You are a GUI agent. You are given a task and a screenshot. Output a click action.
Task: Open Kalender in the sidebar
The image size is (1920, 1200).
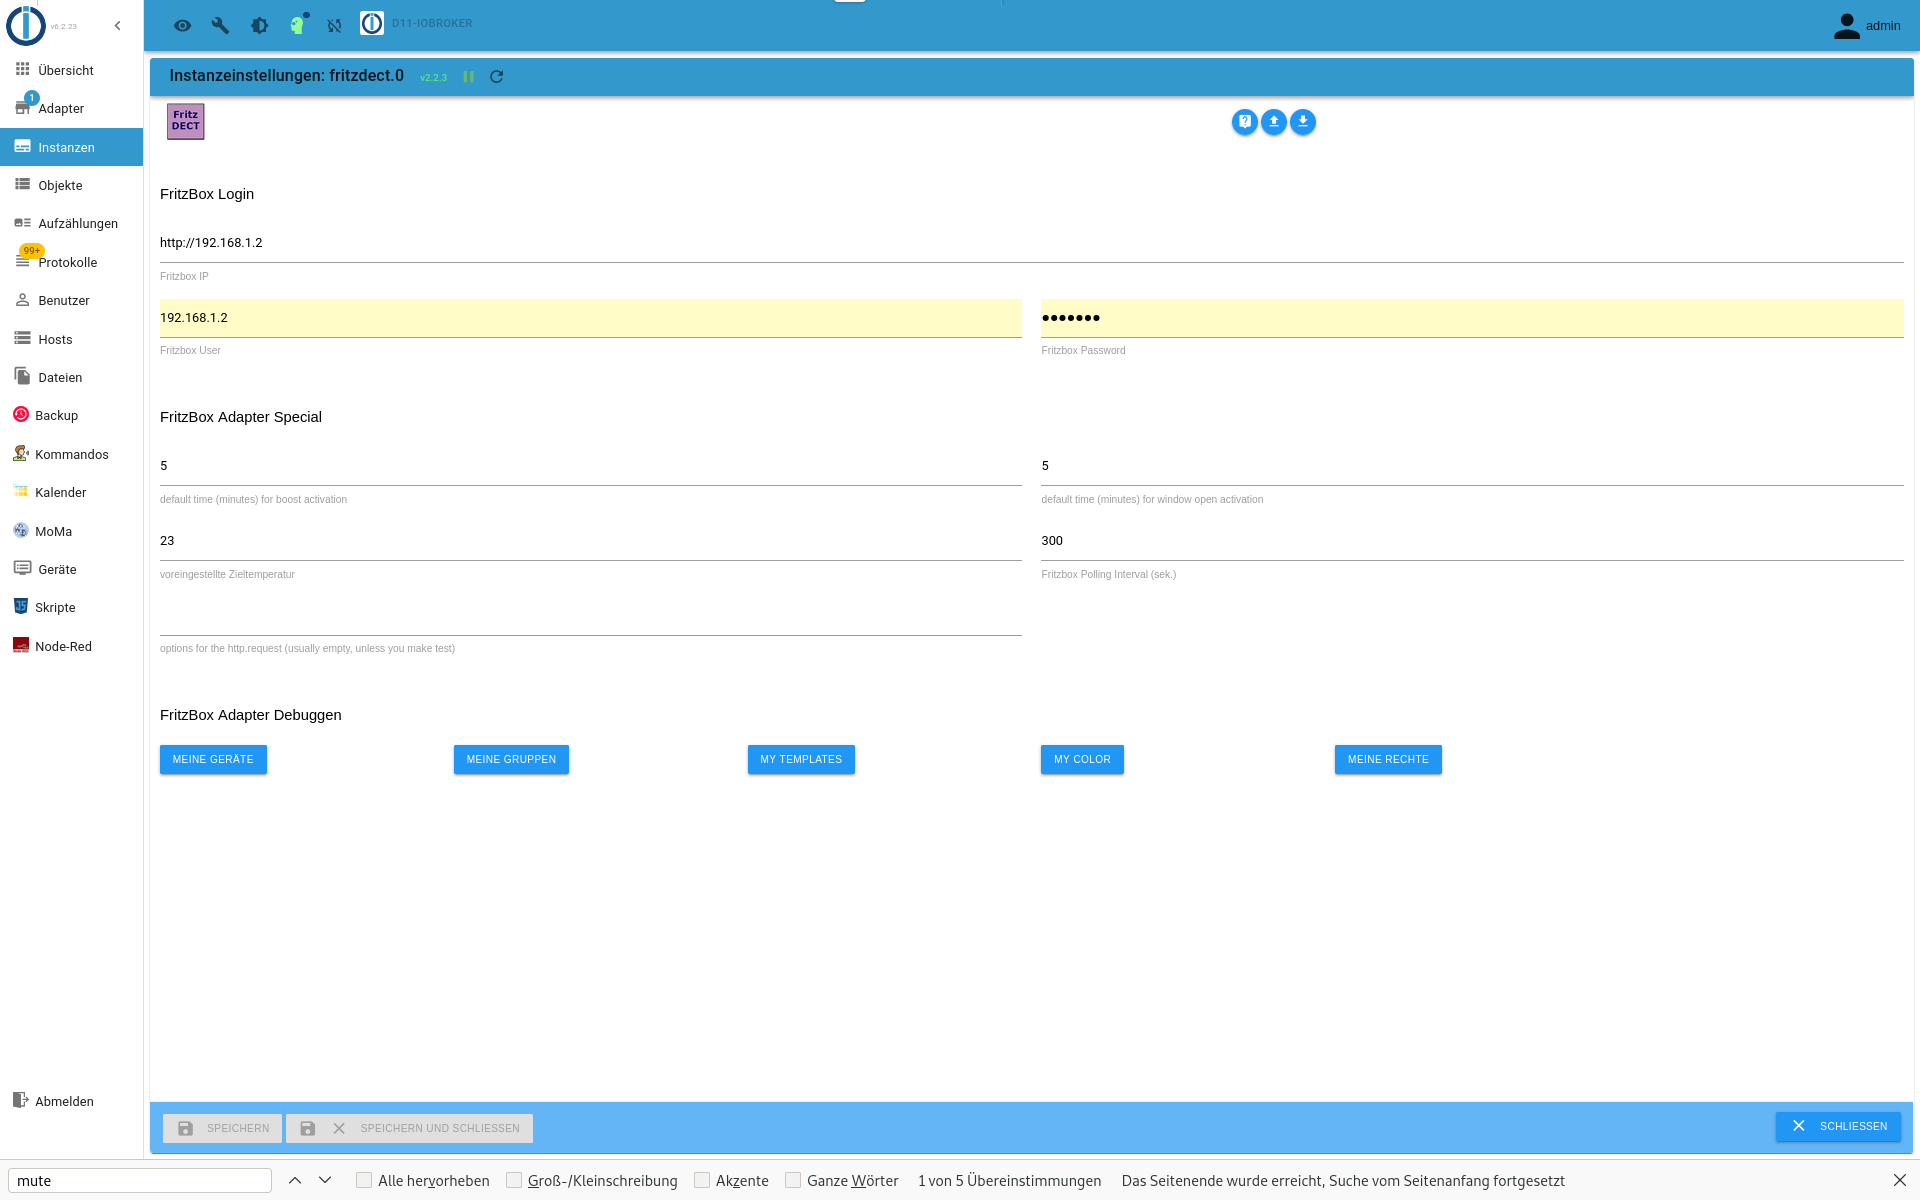[x=71, y=492]
